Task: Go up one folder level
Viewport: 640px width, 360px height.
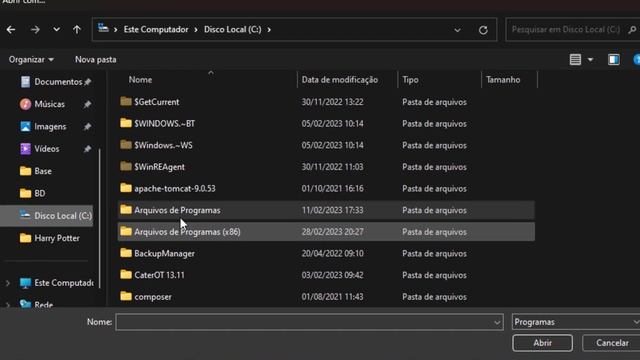Action: pos(77,29)
